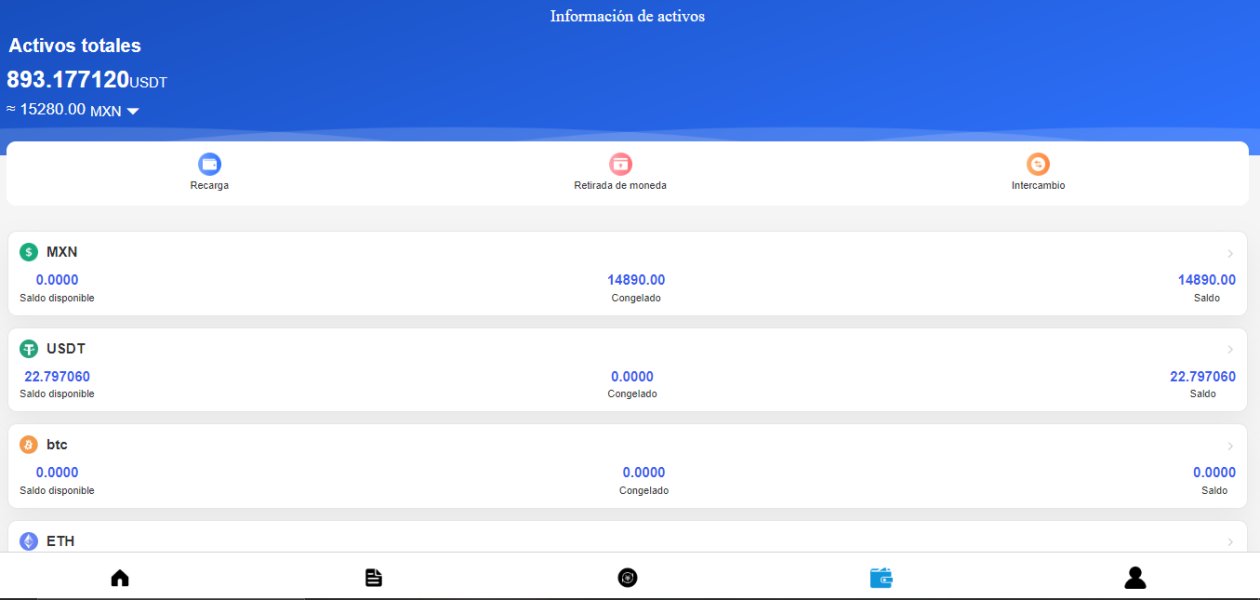The height and width of the screenshot is (600, 1260).
Task: Click the Información de activos title
Action: (627, 16)
